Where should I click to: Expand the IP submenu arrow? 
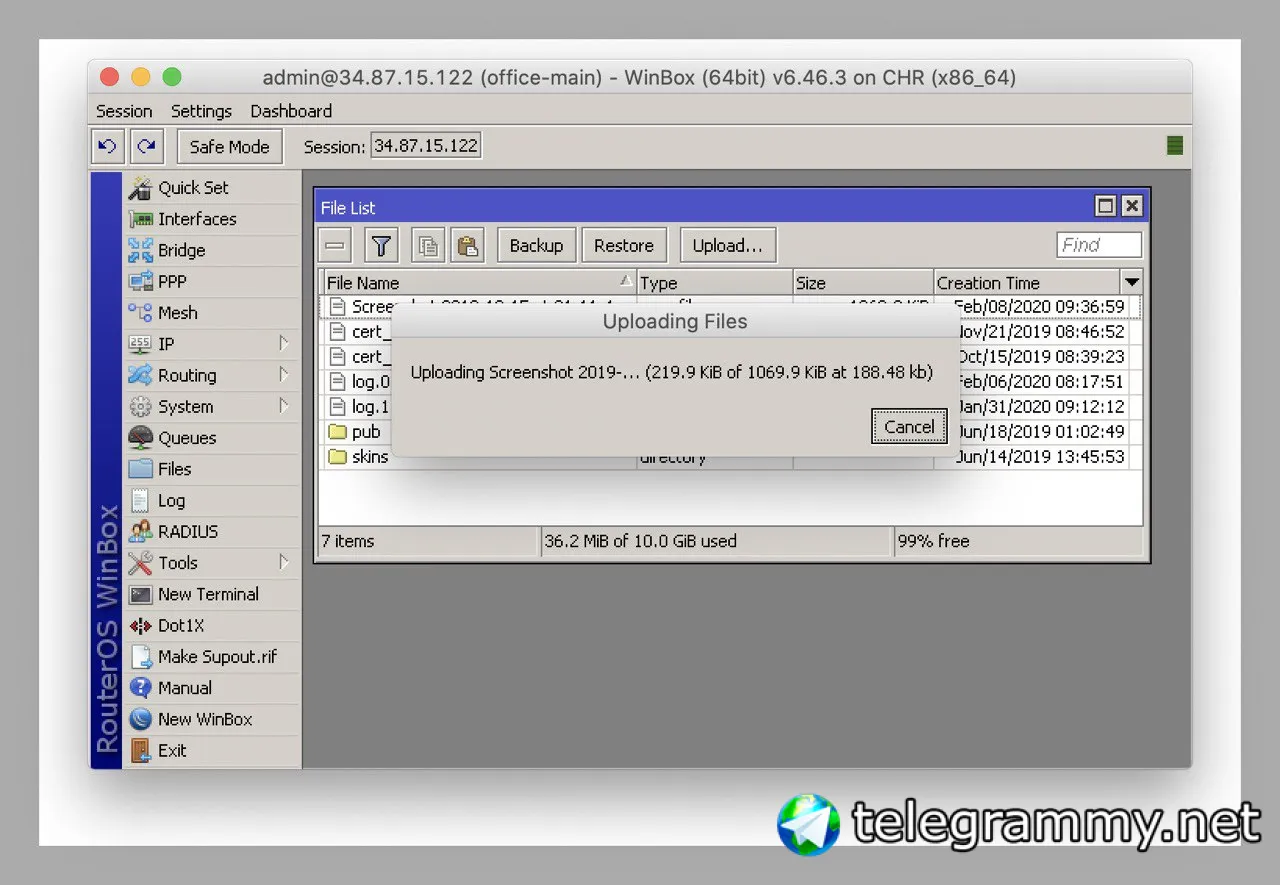284,344
